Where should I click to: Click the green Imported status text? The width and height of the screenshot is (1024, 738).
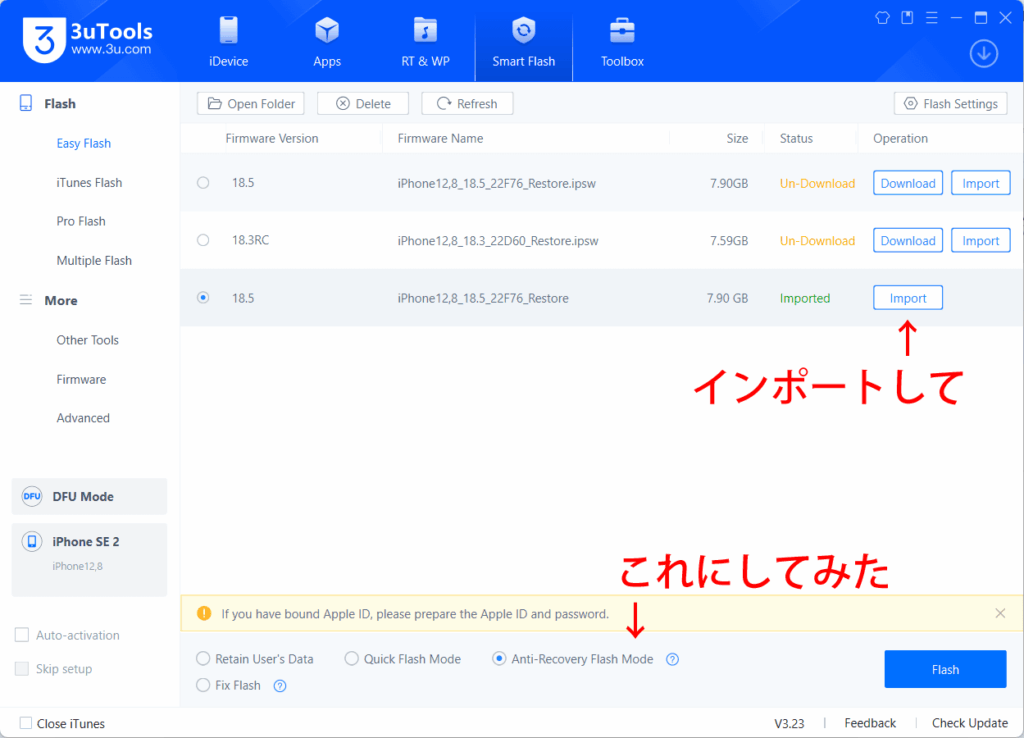(x=805, y=298)
